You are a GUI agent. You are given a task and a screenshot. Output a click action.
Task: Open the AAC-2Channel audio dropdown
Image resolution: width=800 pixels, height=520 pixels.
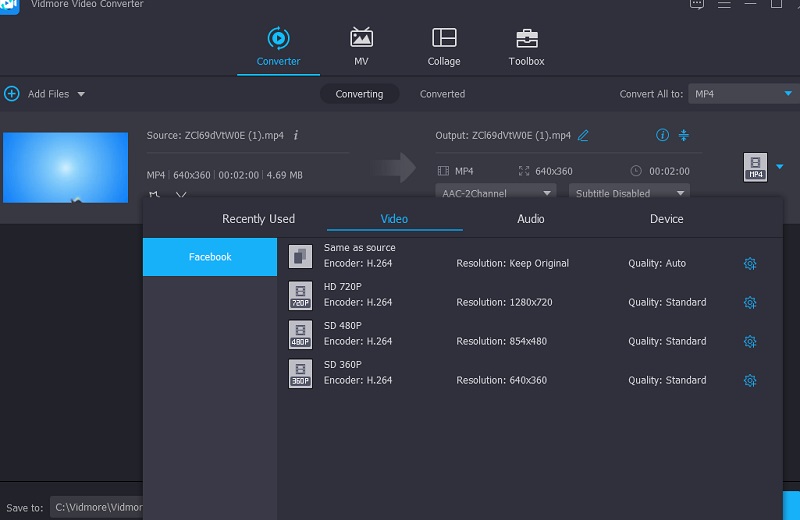[x=497, y=193]
